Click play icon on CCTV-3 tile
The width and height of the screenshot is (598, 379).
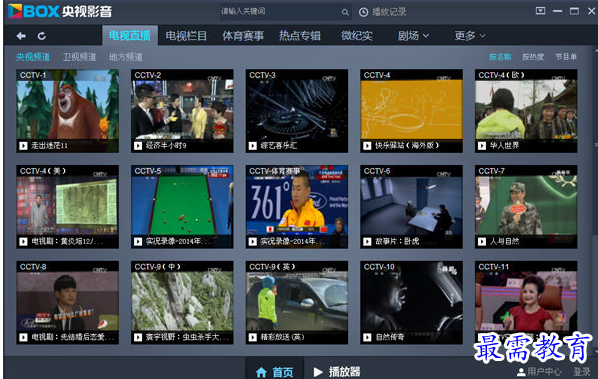tap(252, 146)
